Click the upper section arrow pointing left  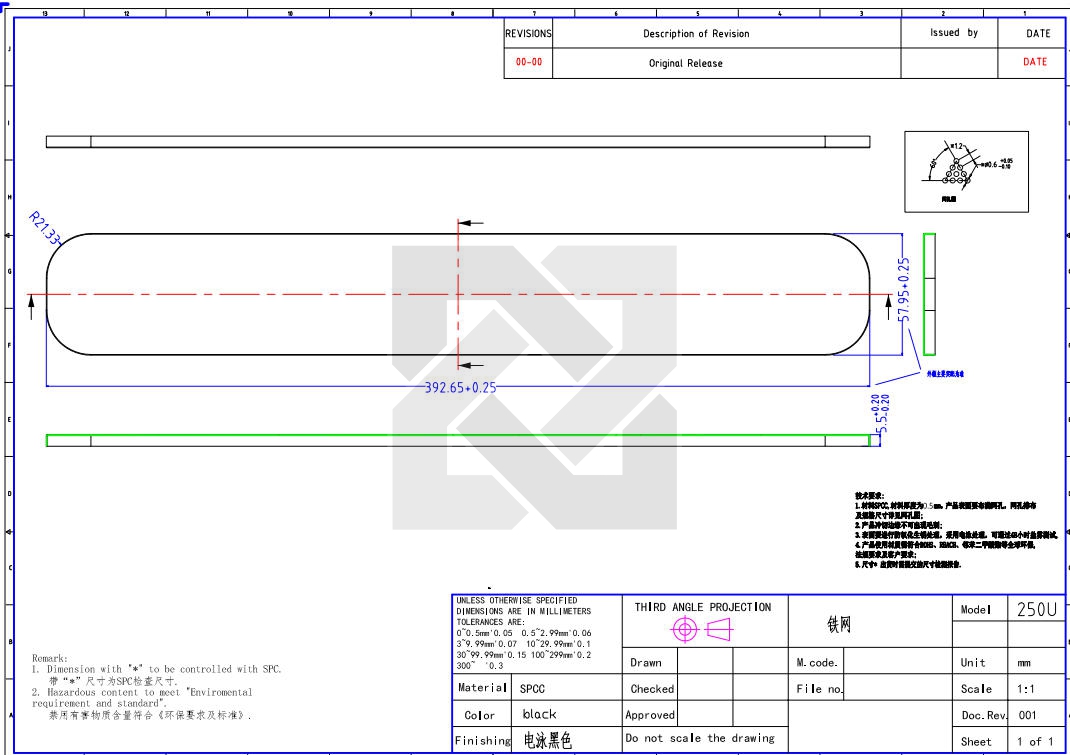click(470, 224)
